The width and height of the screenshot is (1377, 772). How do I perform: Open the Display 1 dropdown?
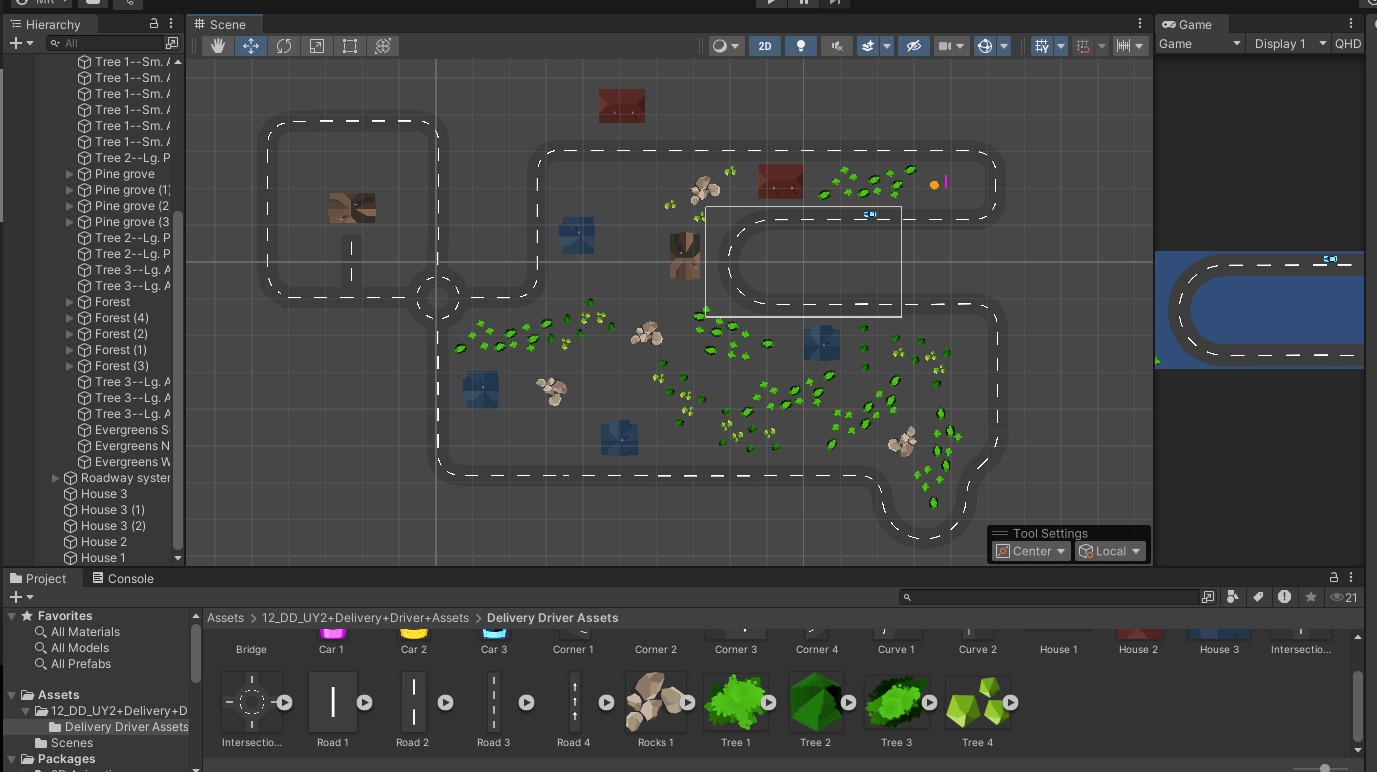pyautogui.click(x=1289, y=43)
